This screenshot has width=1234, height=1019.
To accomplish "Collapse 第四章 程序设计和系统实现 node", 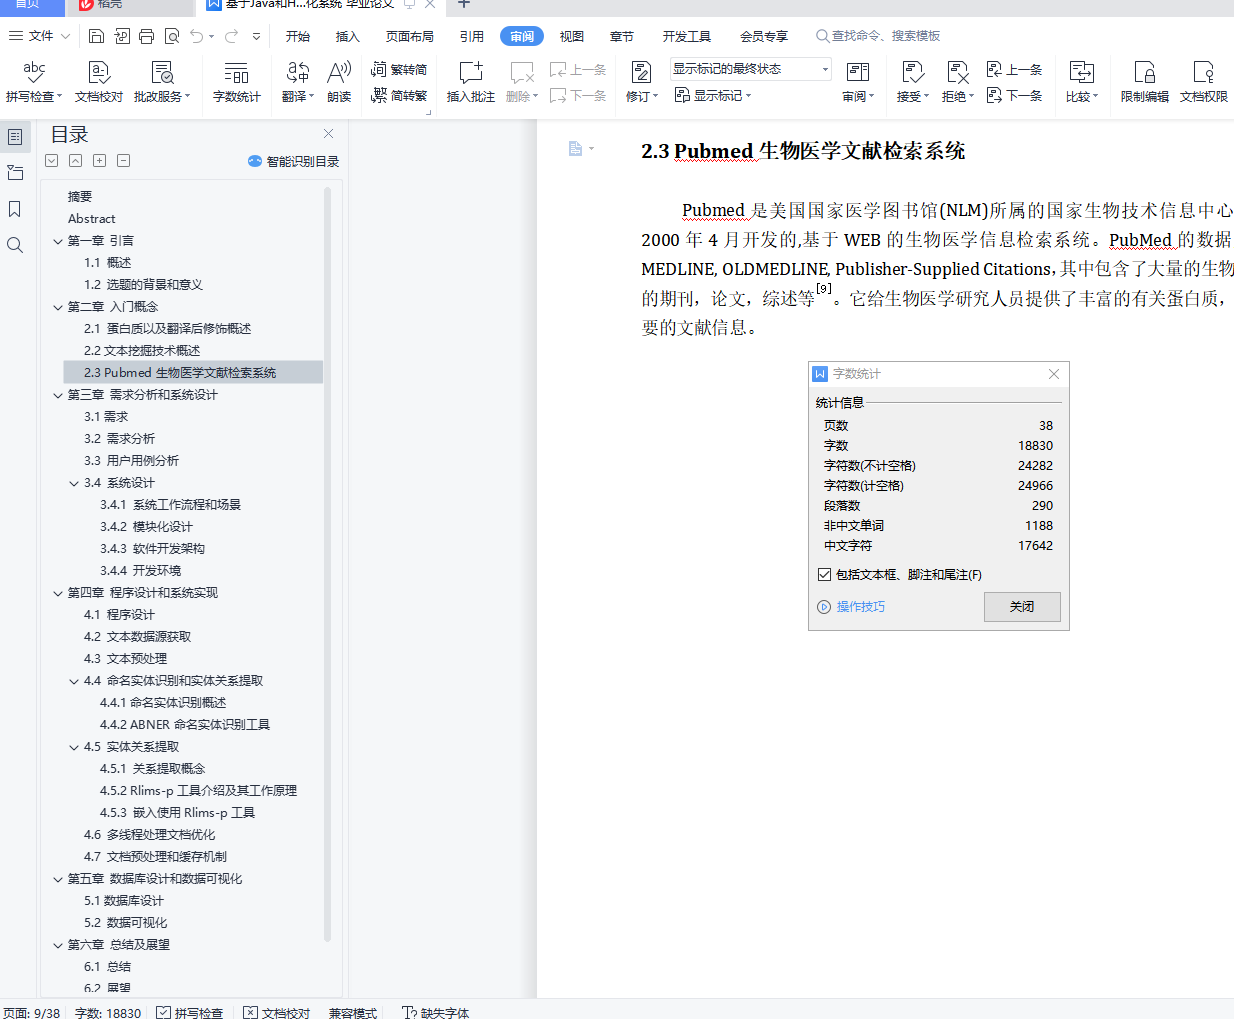I will [x=58, y=593].
